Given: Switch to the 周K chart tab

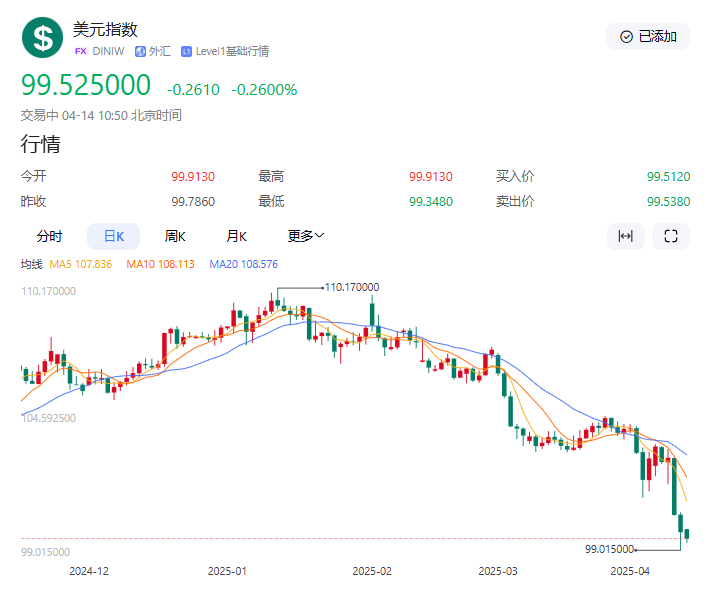Looking at the screenshot, I should coord(175,236).
